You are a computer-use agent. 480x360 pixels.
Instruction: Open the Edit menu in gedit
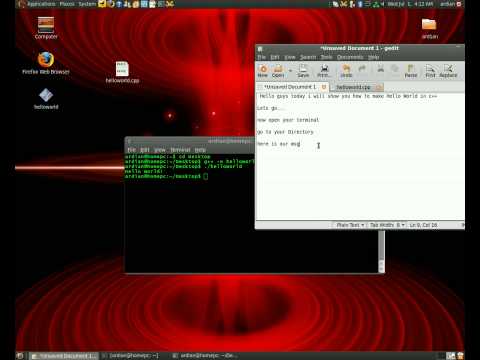coord(275,57)
